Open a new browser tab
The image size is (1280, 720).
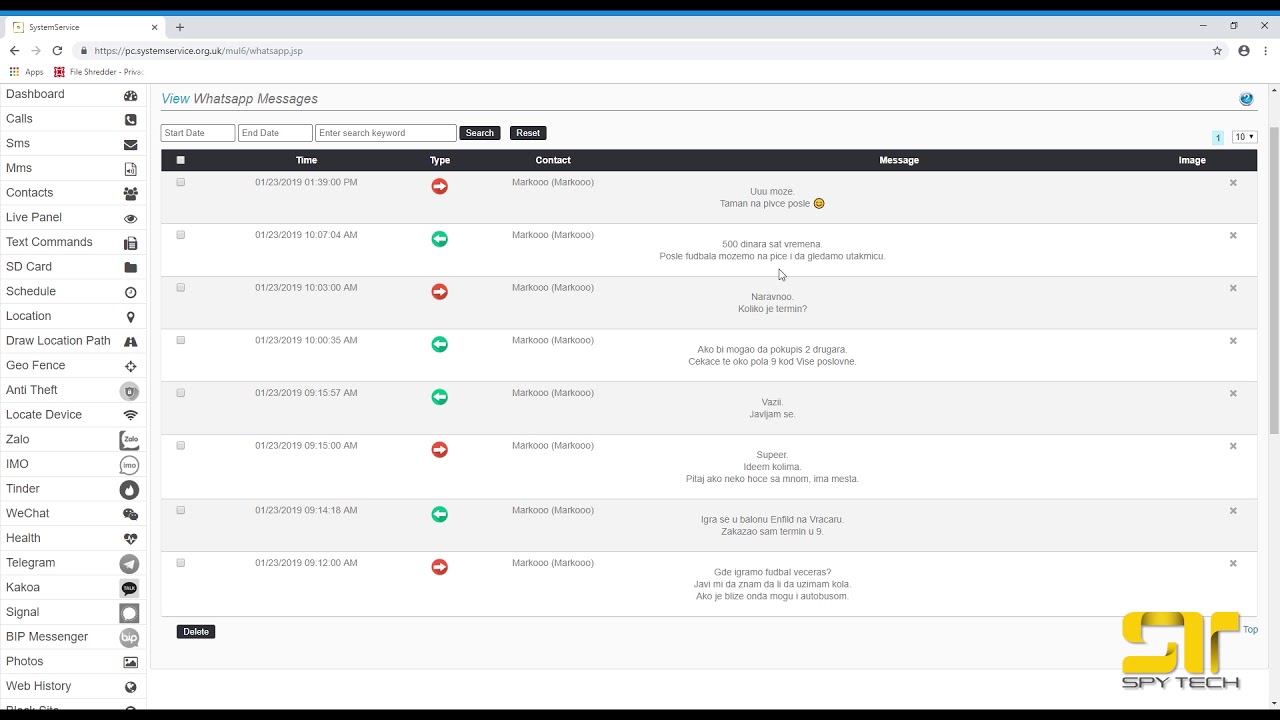(x=180, y=27)
